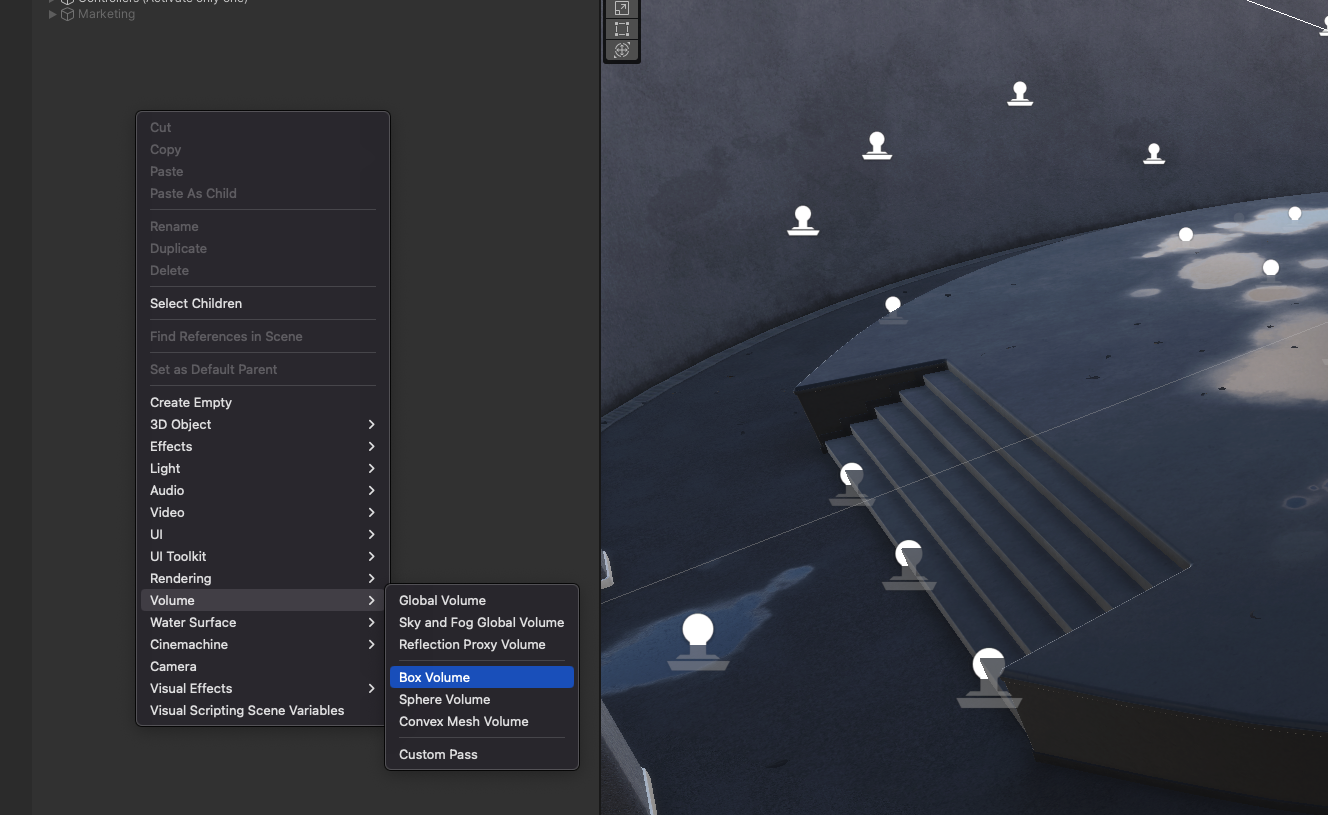Image resolution: width=1328 pixels, height=815 pixels.
Task: Open the UI Toolkit submenu arrow
Action: click(371, 556)
